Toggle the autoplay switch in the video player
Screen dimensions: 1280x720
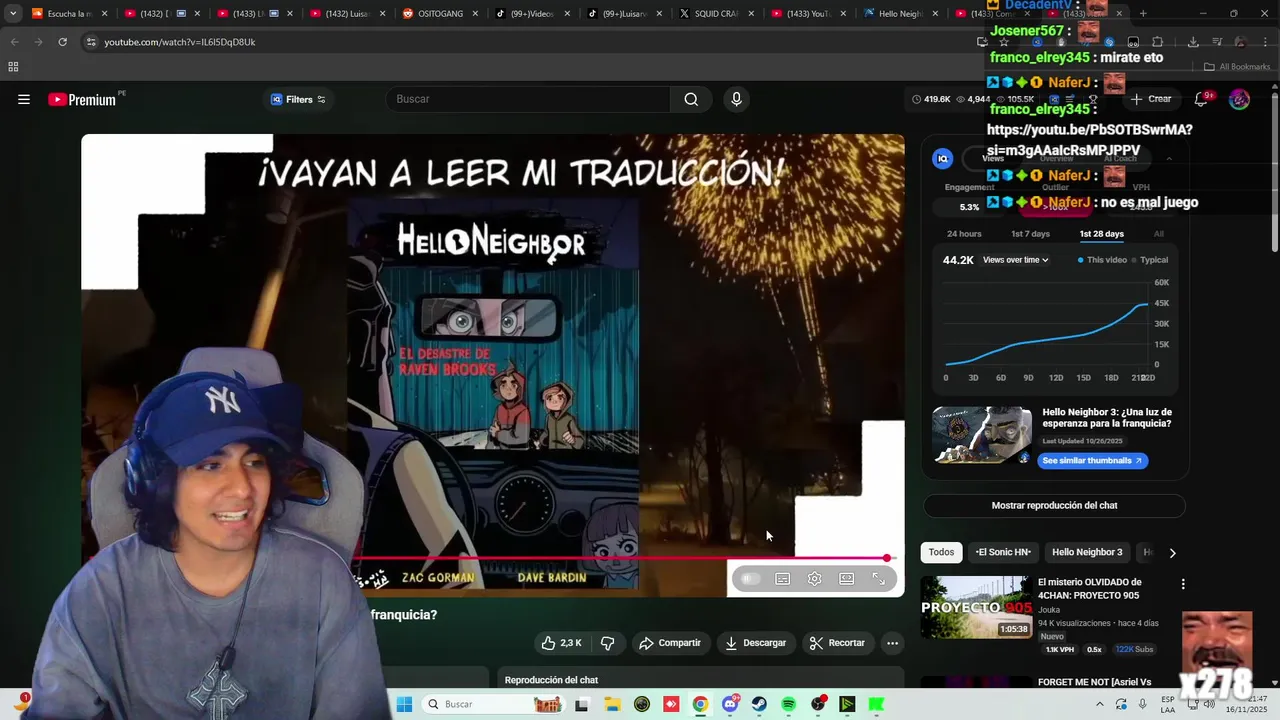tap(750, 579)
